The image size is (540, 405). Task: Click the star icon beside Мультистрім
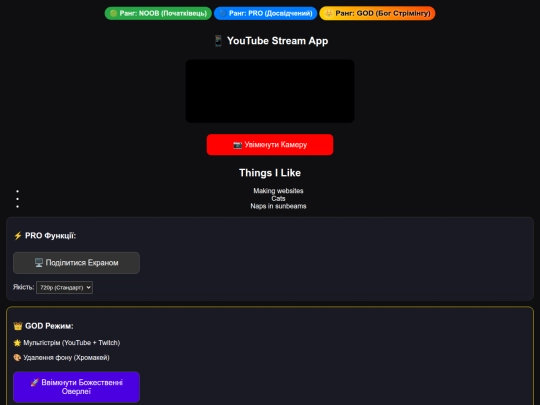point(17,343)
